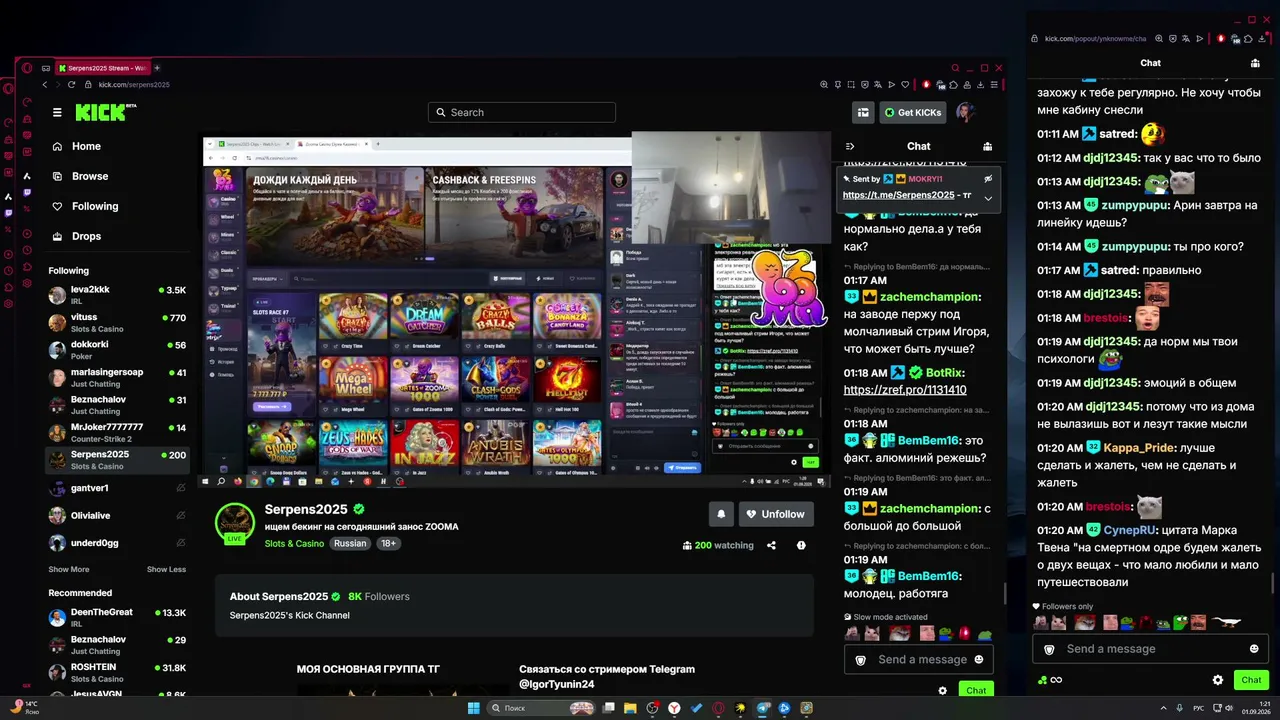Open the chat leaderboard gift icon in main window

coord(987,146)
